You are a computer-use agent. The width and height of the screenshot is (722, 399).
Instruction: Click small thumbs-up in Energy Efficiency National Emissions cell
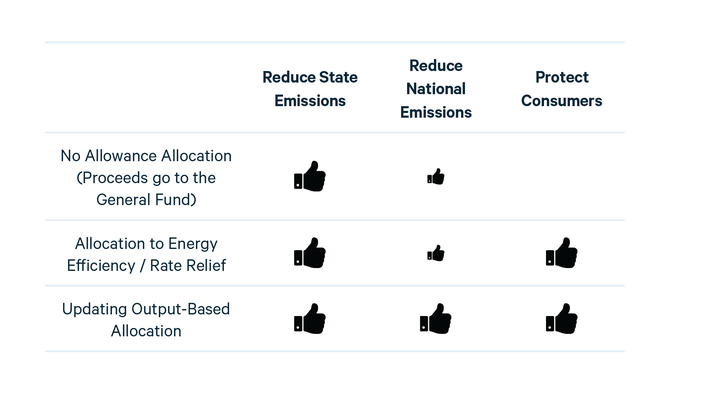(x=436, y=253)
